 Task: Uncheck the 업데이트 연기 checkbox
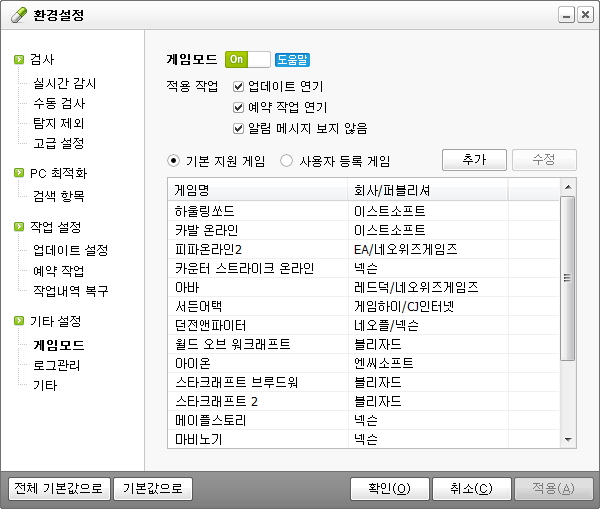pyautogui.click(x=238, y=86)
